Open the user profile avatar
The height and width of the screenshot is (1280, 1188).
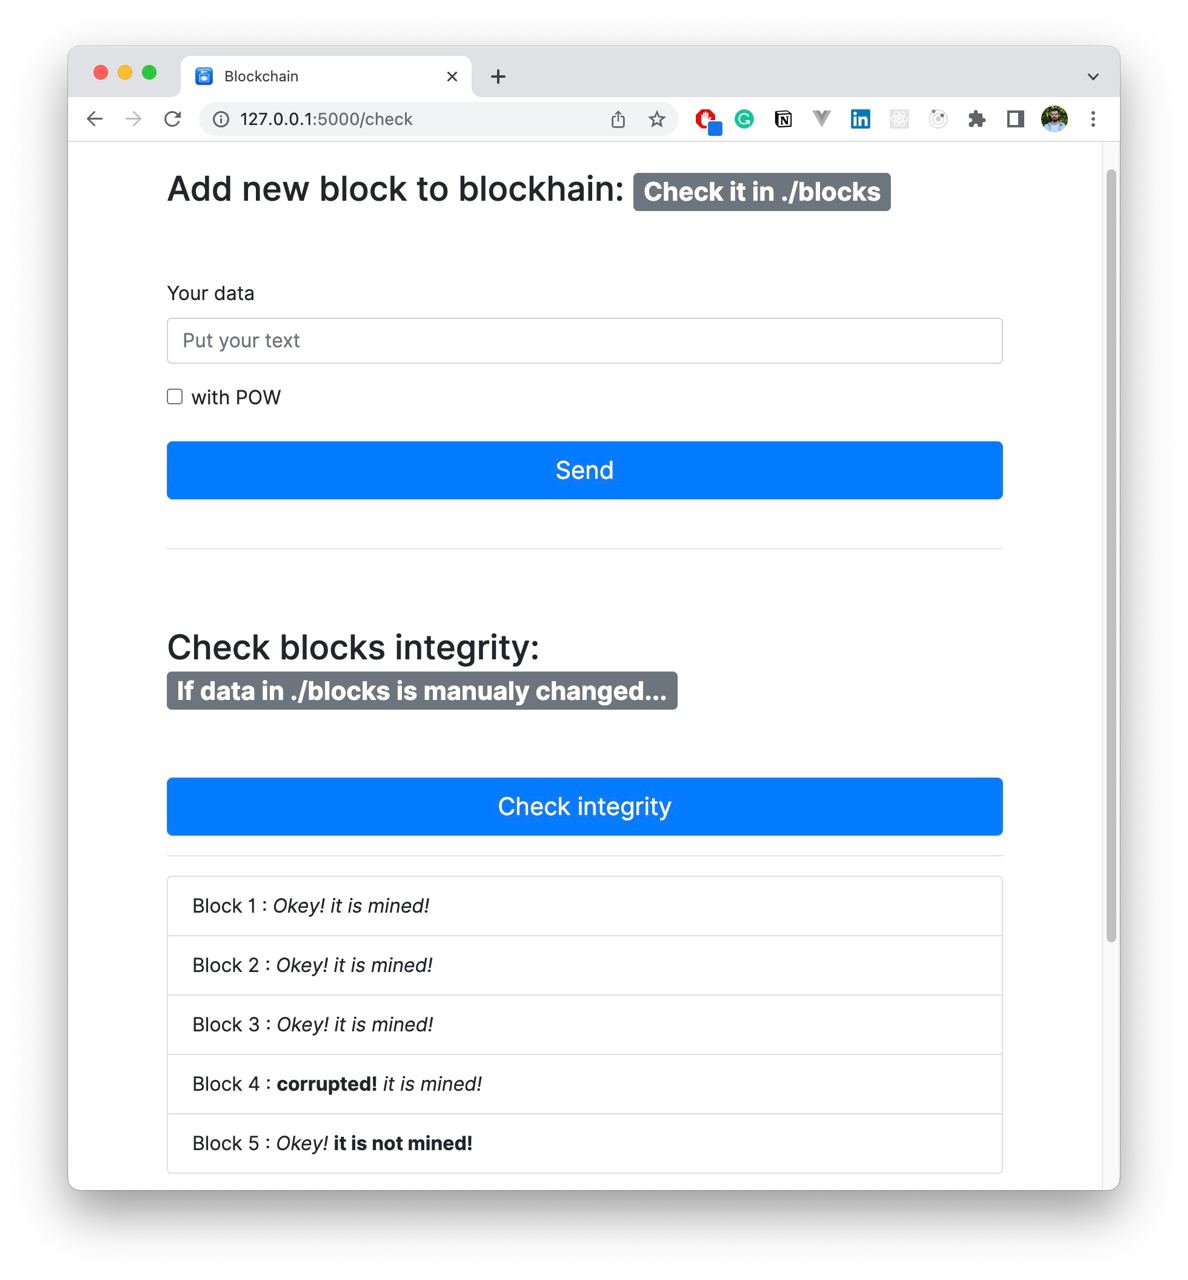pos(1054,119)
